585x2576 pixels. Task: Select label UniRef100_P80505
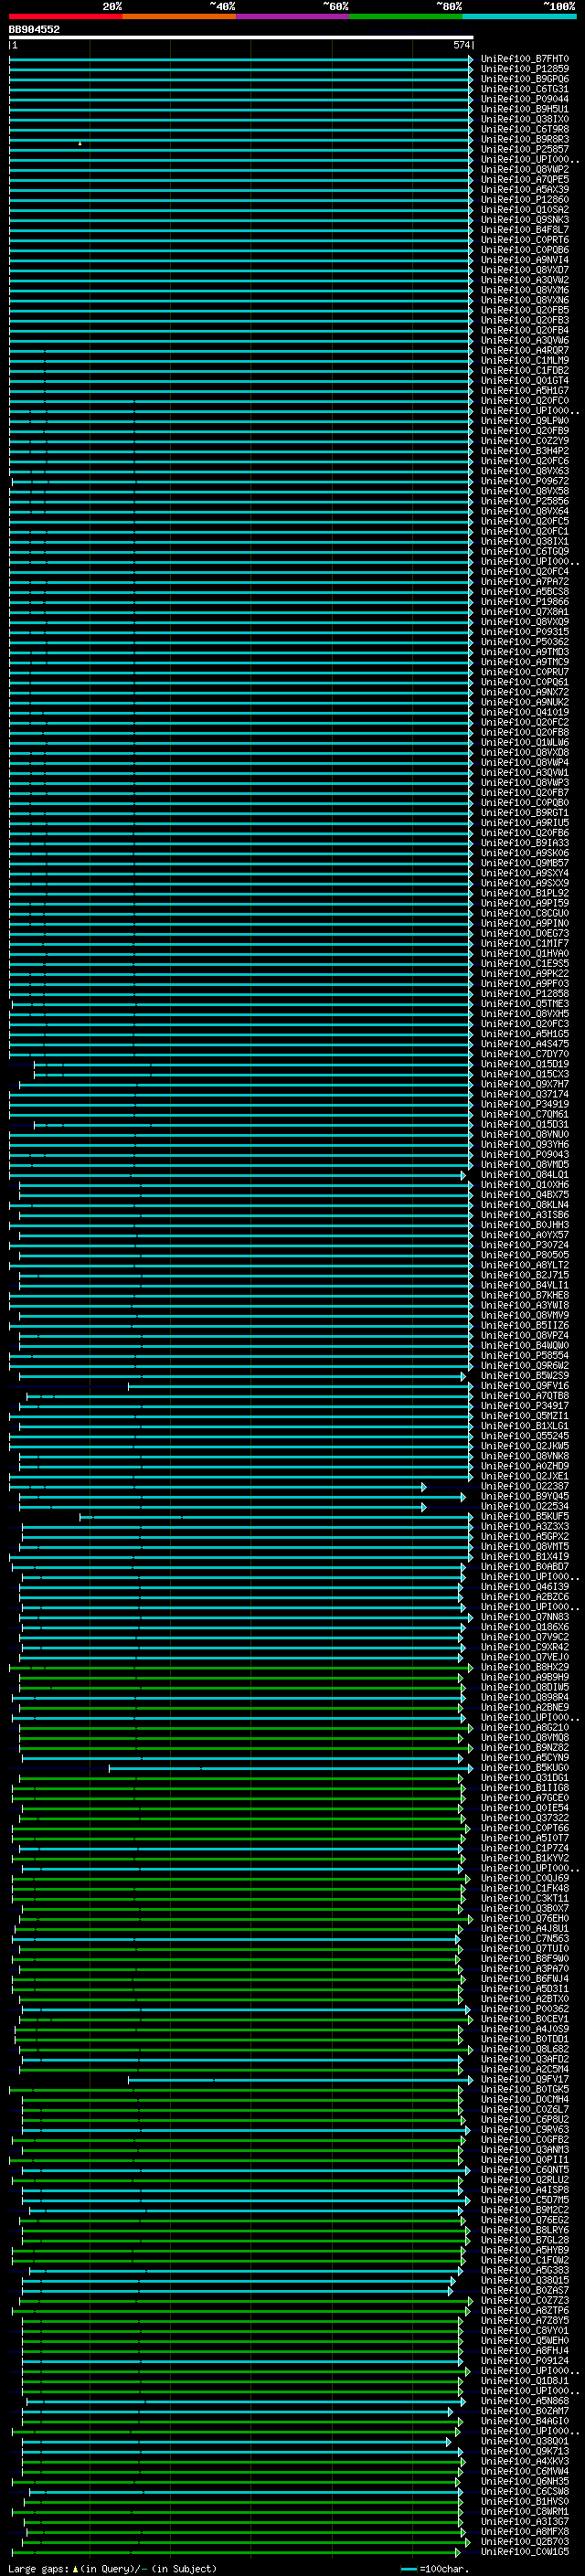coord(525,1255)
